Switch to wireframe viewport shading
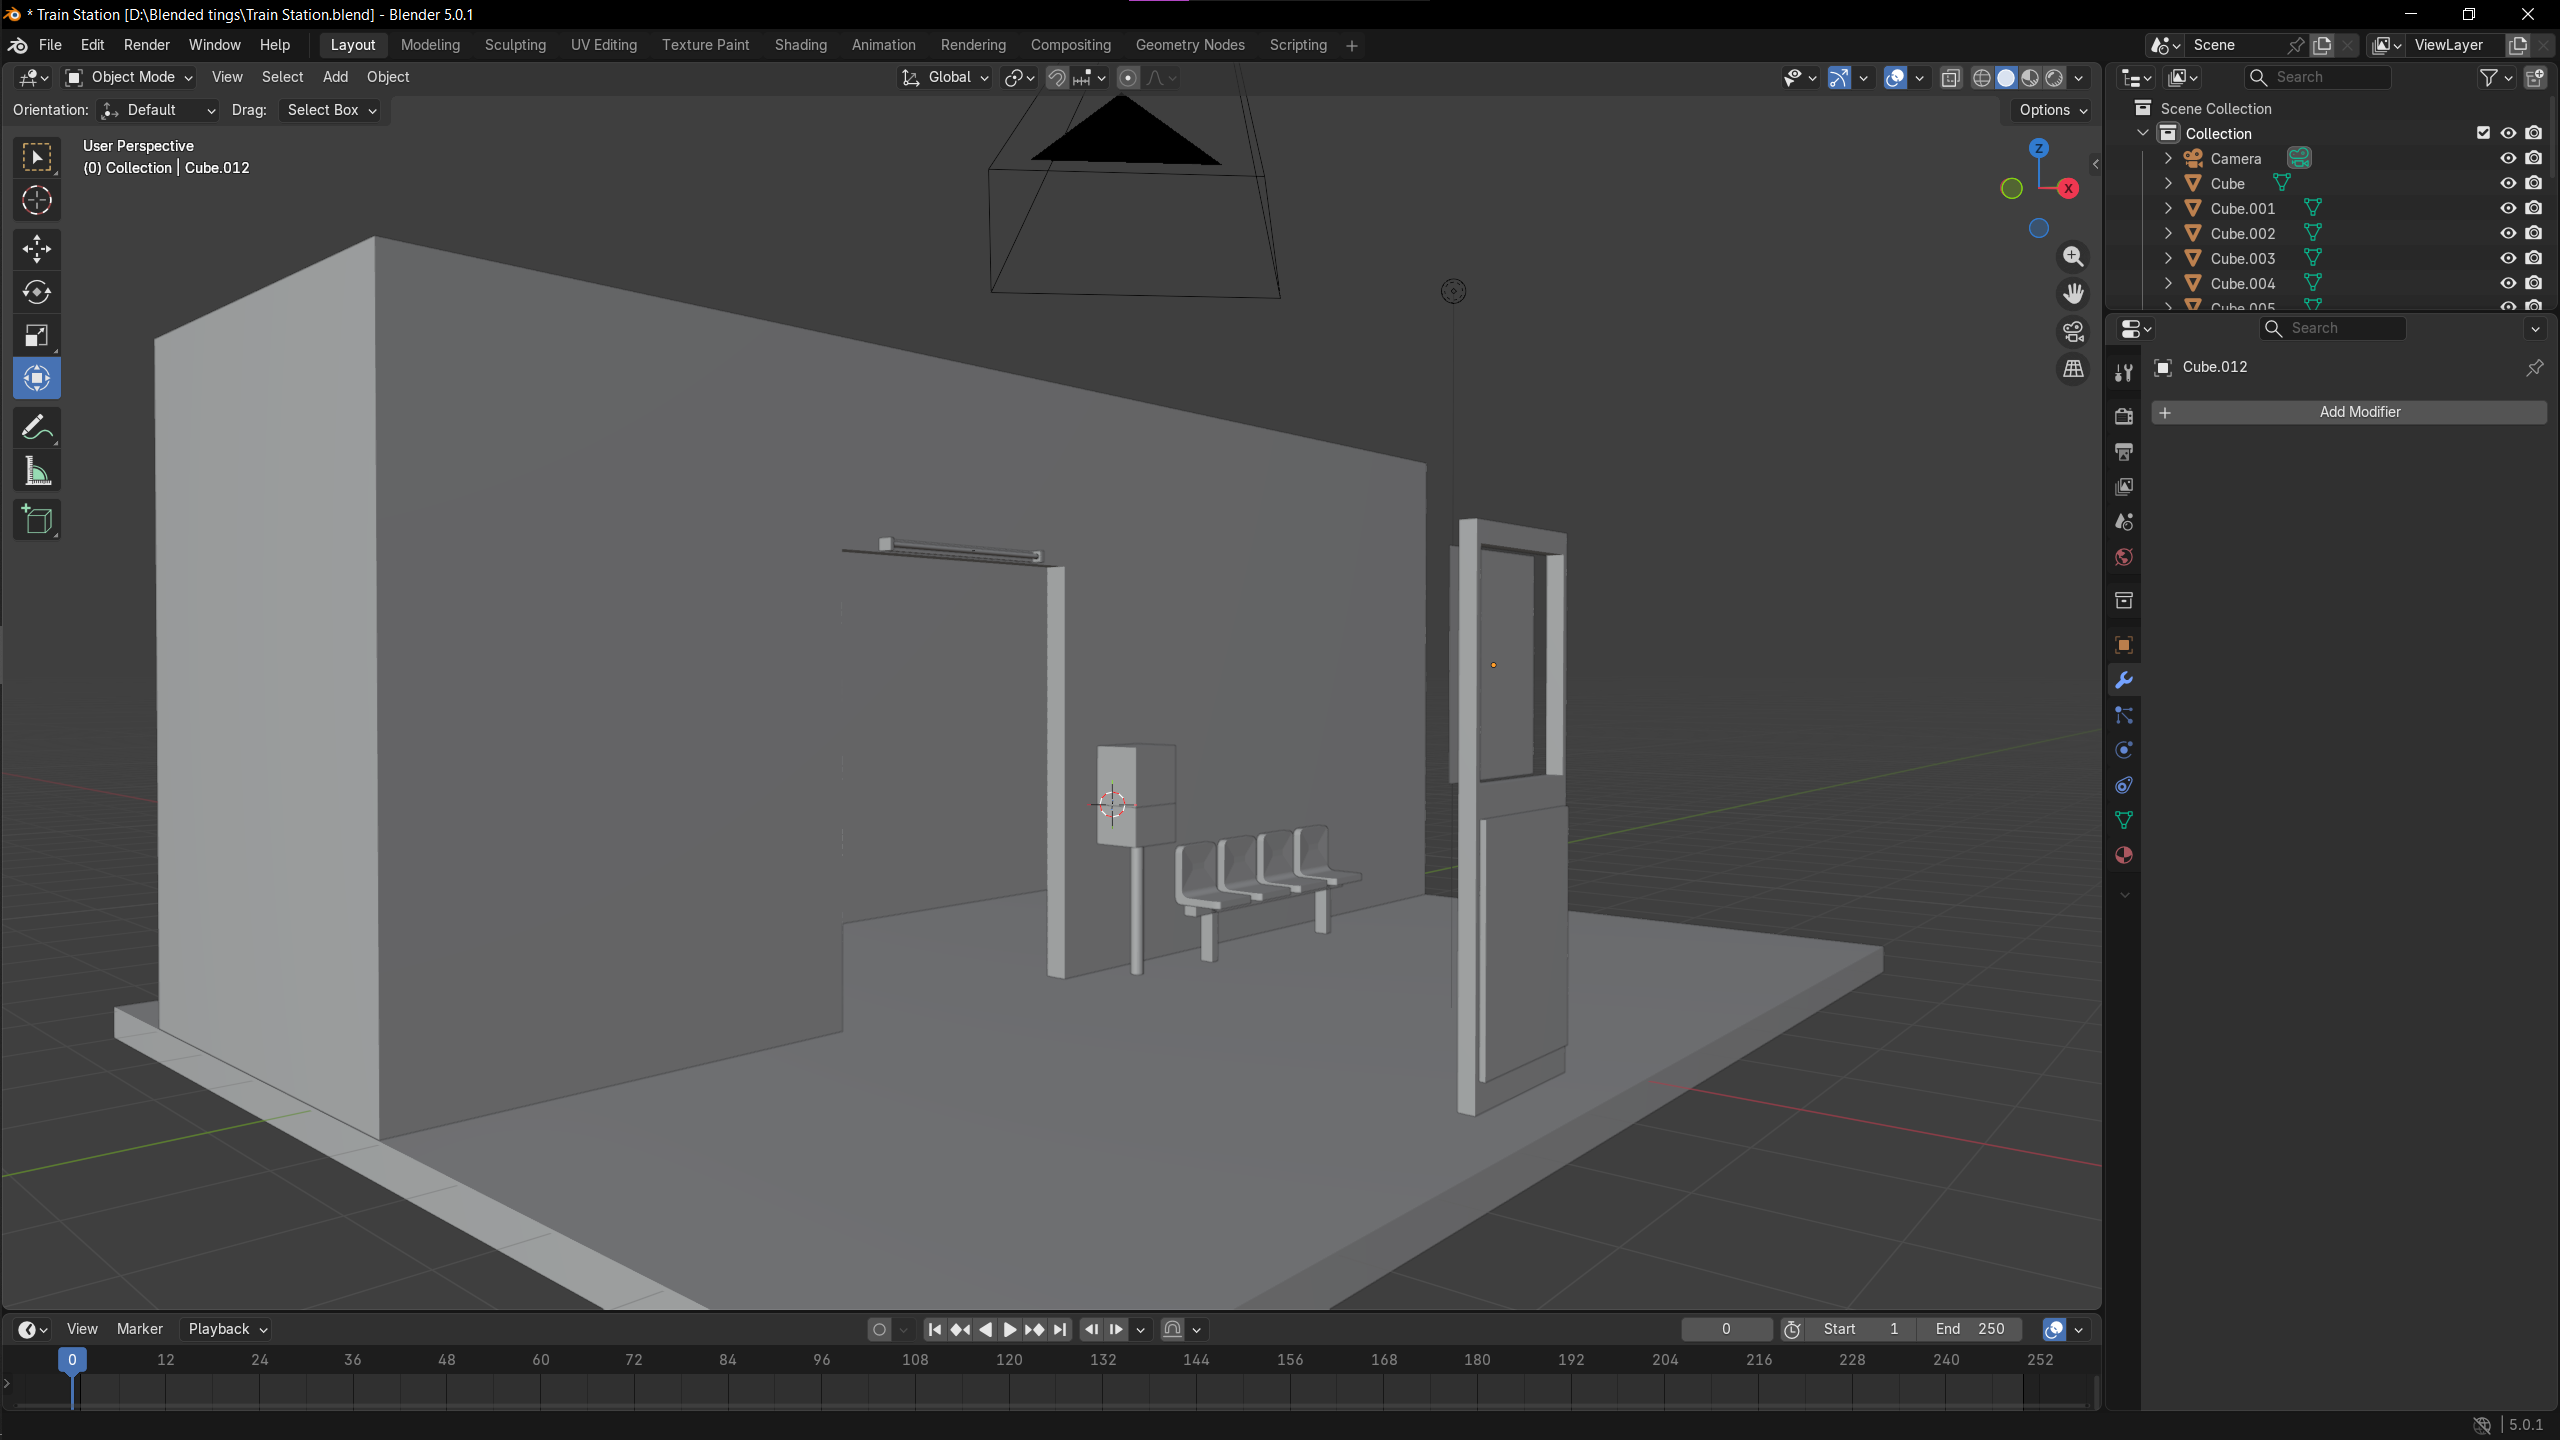Screen dimensions: 2560x1440 pyautogui.click(x=1982, y=77)
